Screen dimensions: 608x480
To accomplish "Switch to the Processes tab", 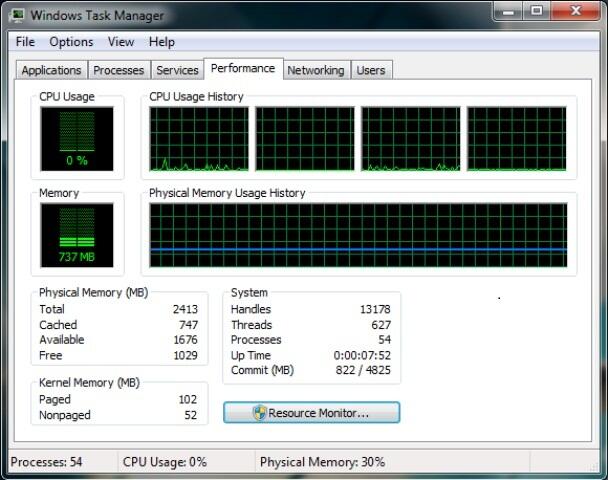I will tap(119, 70).
